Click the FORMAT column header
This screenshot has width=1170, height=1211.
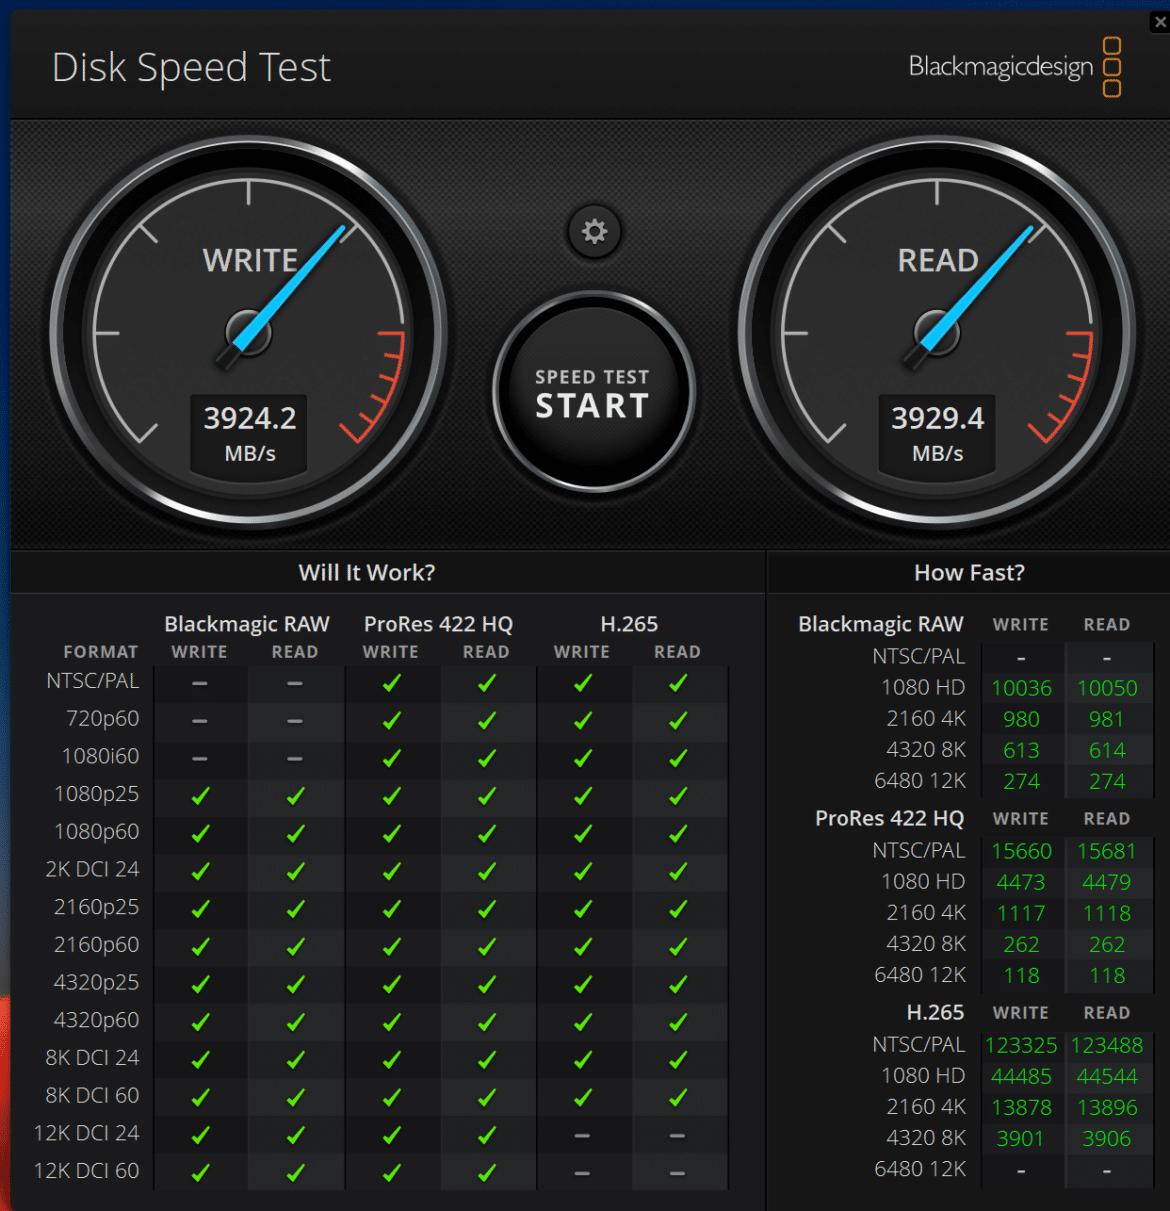(x=101, y=652)
